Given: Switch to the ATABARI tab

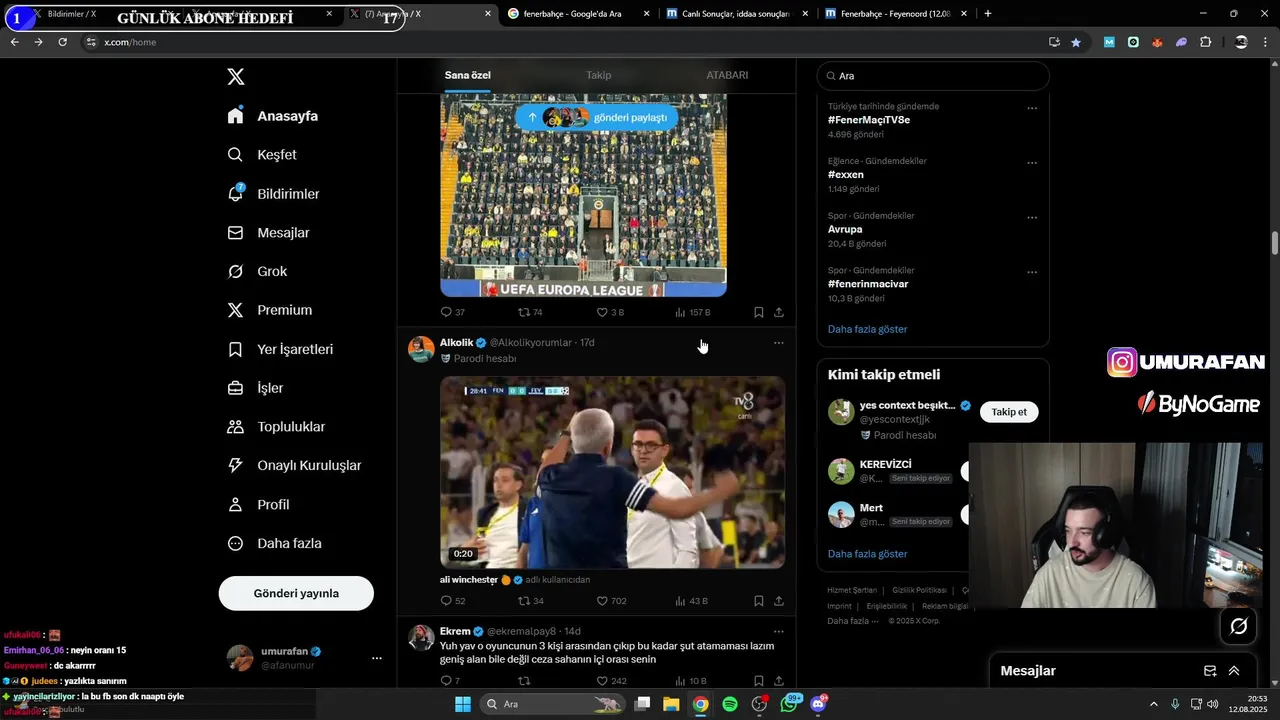Looking at the screenshot, I should coord(727,75).
